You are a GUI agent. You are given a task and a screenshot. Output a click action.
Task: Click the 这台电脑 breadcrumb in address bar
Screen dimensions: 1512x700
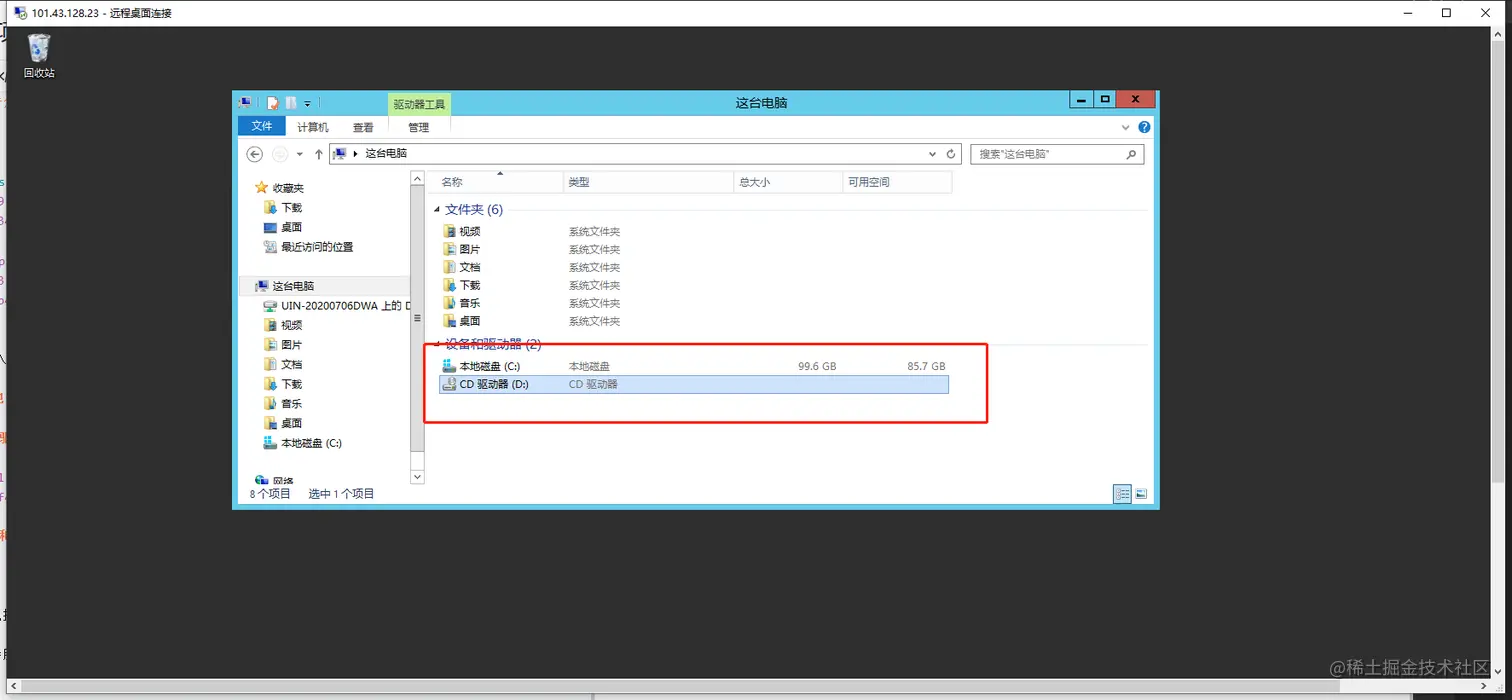[386, 154]
